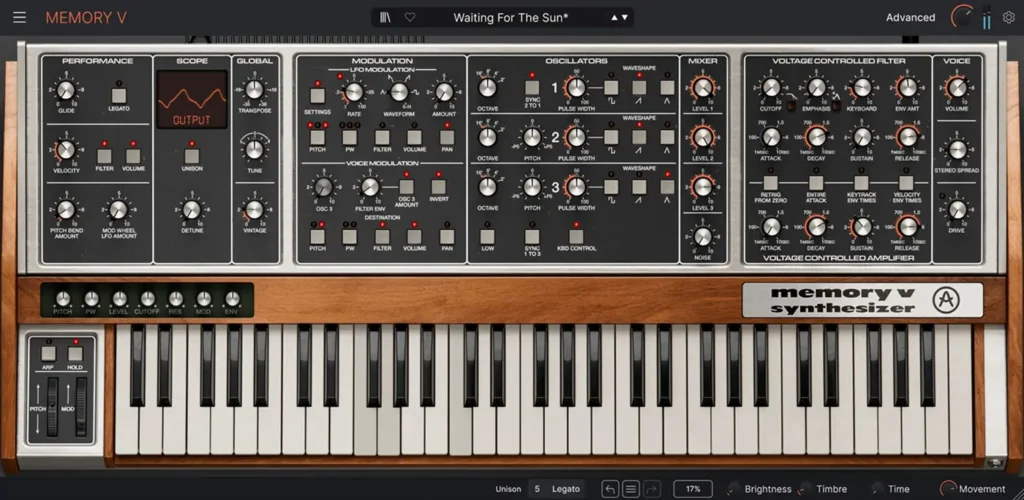Toggle the Unison button

pos(191,155)
